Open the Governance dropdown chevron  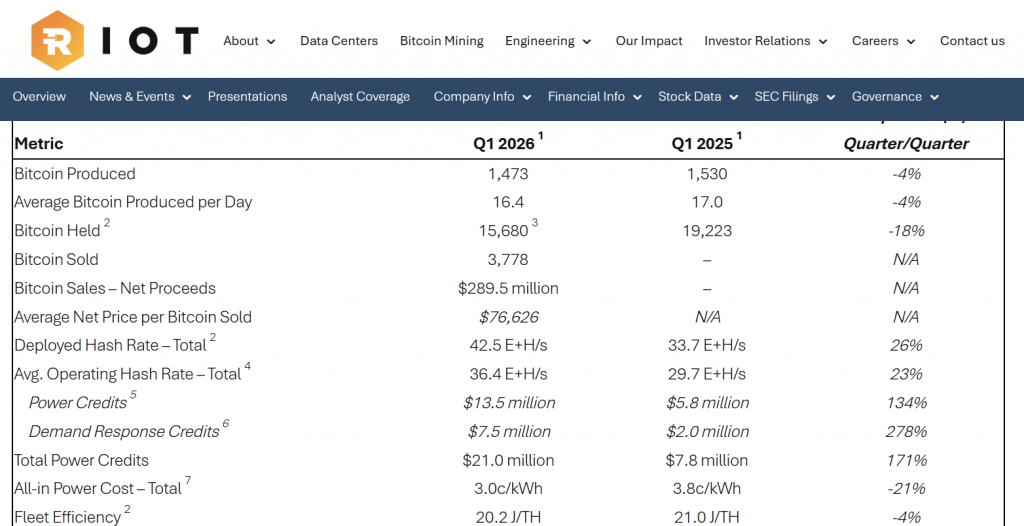pyautogui.click(x=934, y=98)
